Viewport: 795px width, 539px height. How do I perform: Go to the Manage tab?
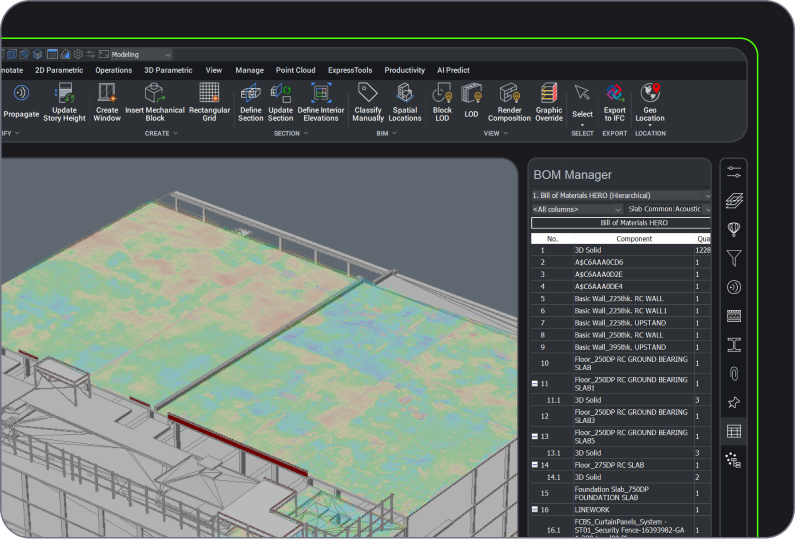pyautogui.click(x=249, y=70)
